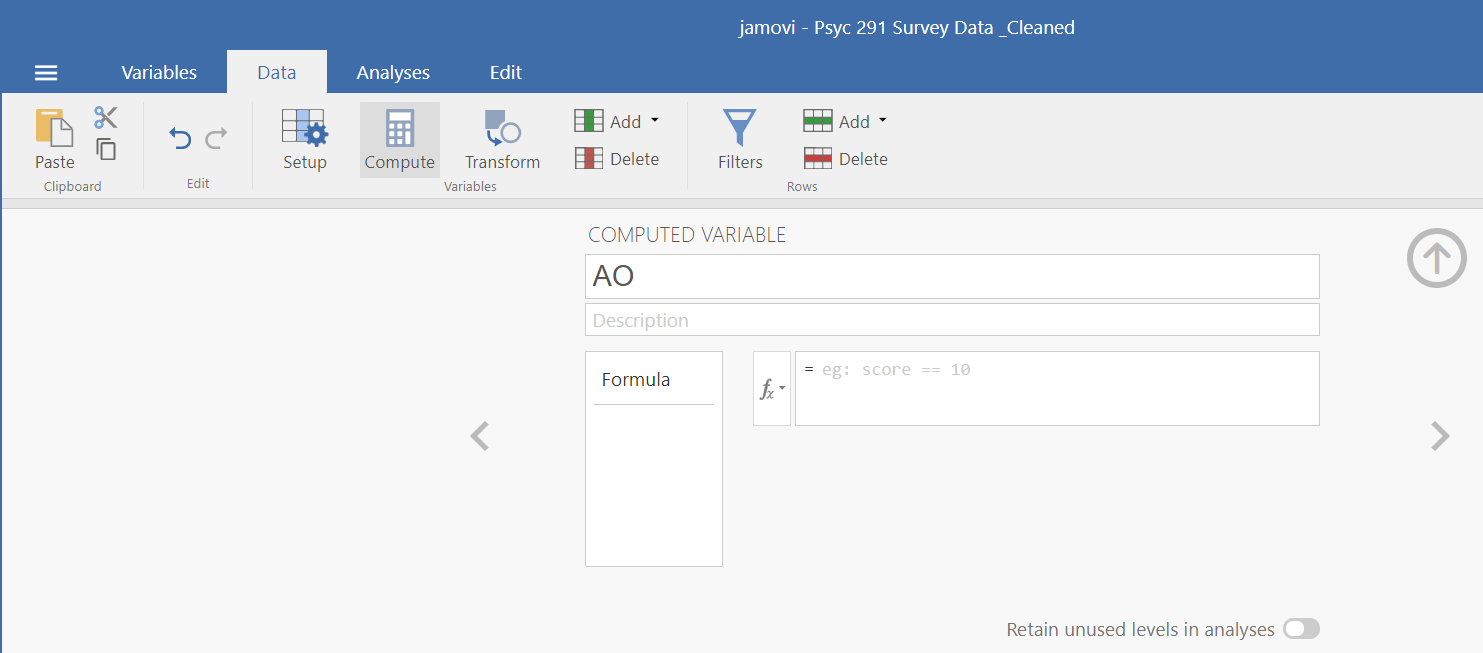
Task: Click the scissors Cut icon
Action: click(106, 118)
